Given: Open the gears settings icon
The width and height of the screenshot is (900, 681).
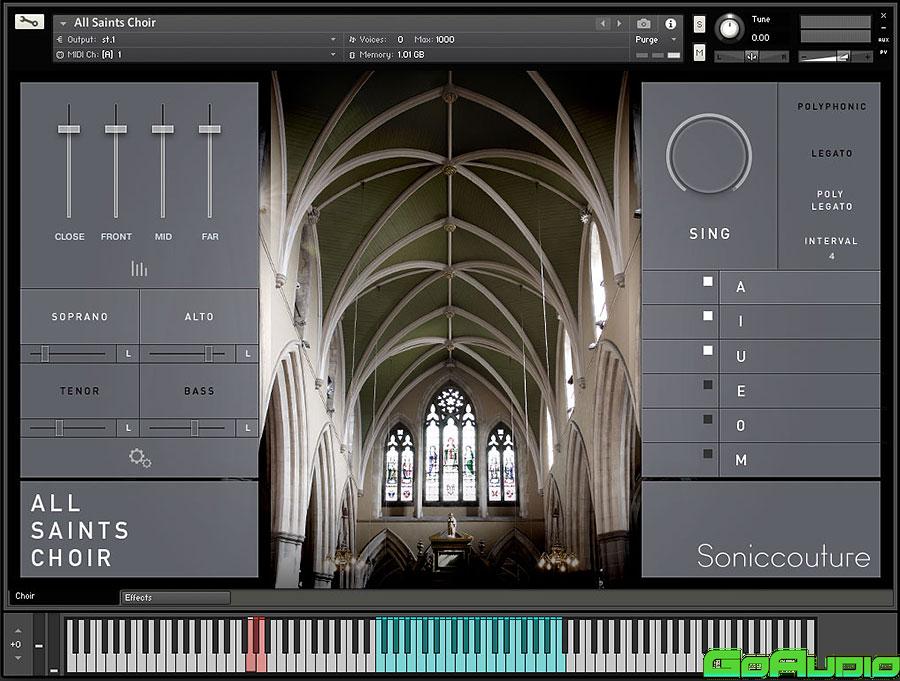Looking at the screenshot, I should [140, 458].
